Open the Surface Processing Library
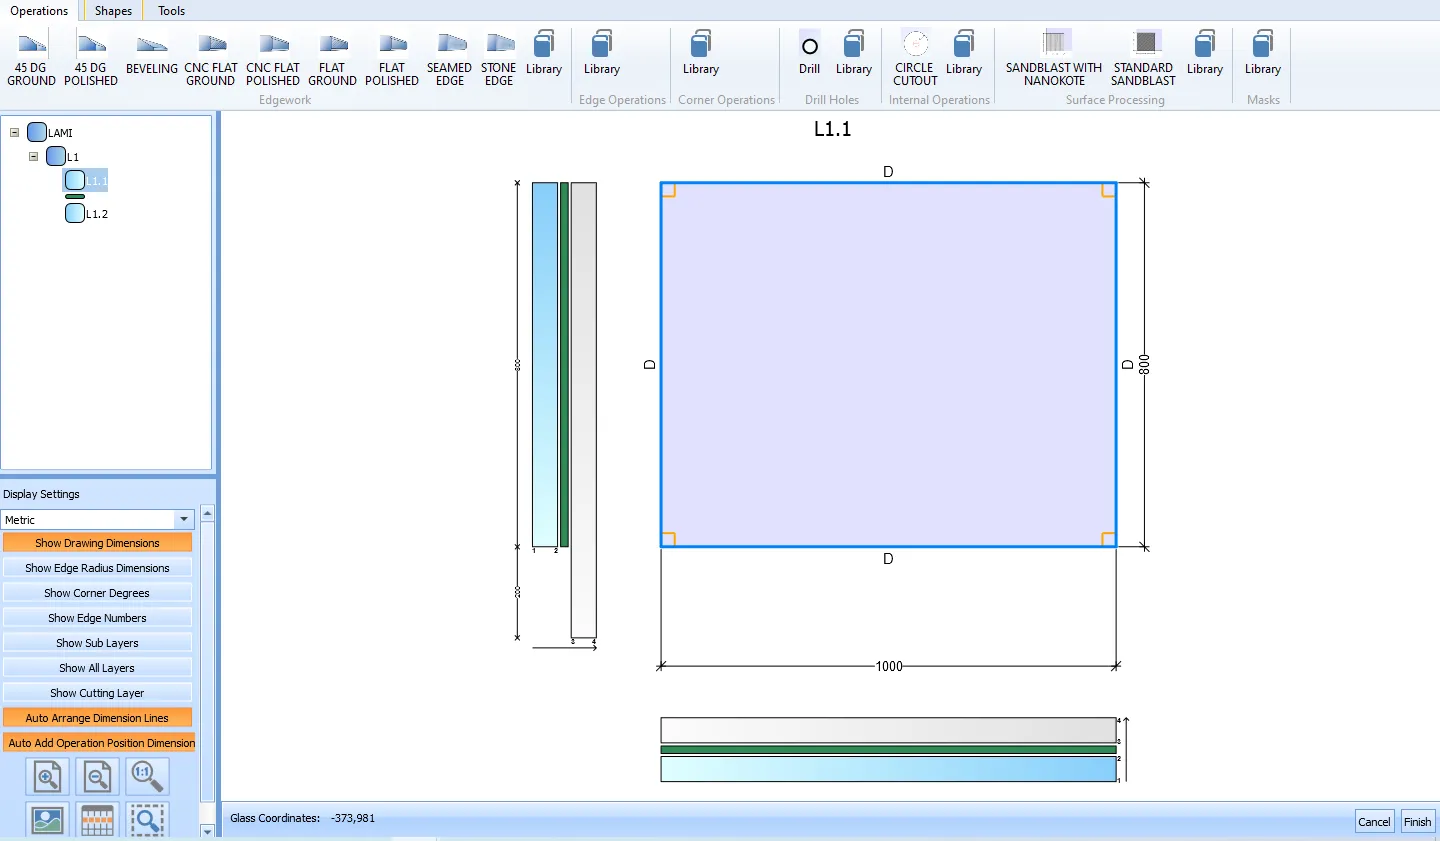1440x841 pixels. tap(1205, 54)
